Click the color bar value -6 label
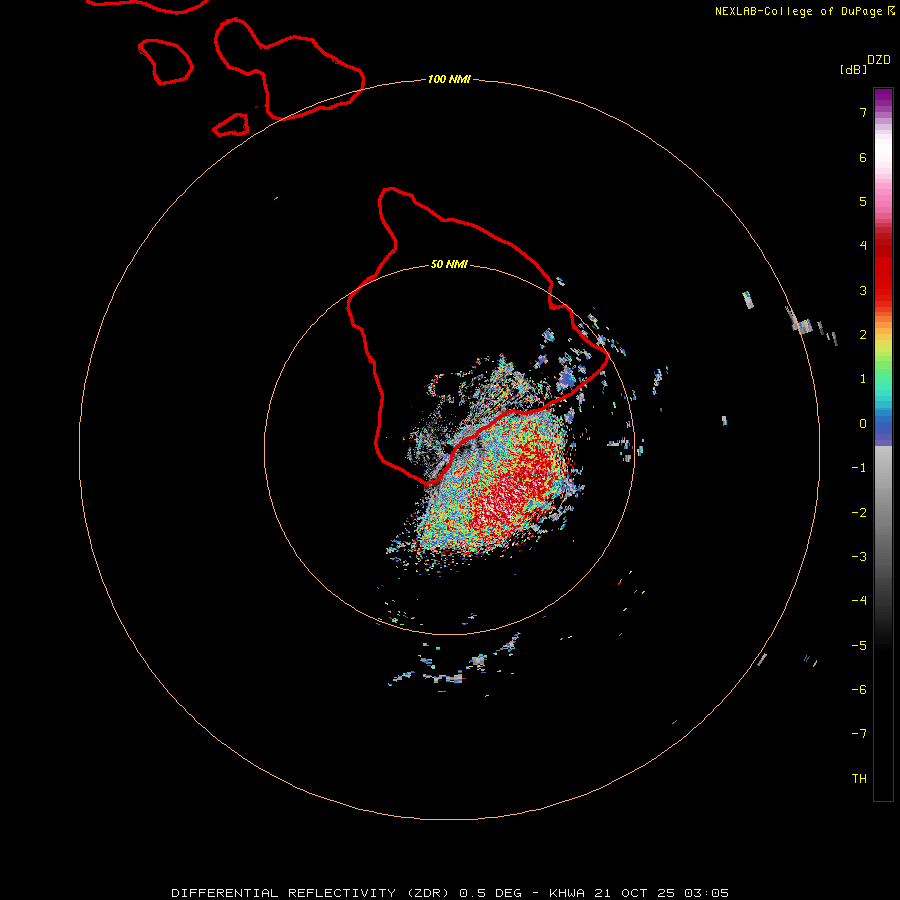The image size is (900, 900). click(x=859, y=690)
